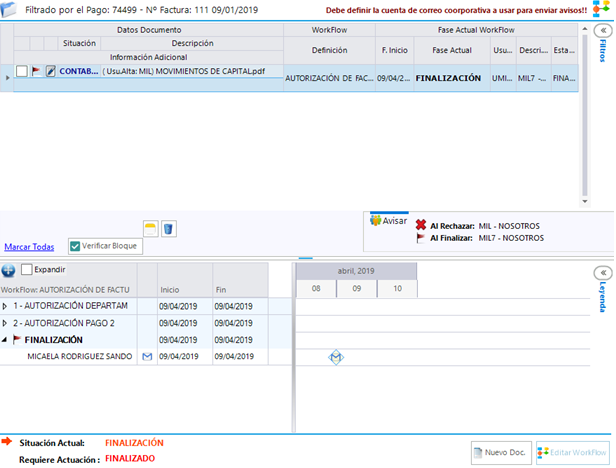Click the scroll up arrow of document grid

[x=585, y=29]
